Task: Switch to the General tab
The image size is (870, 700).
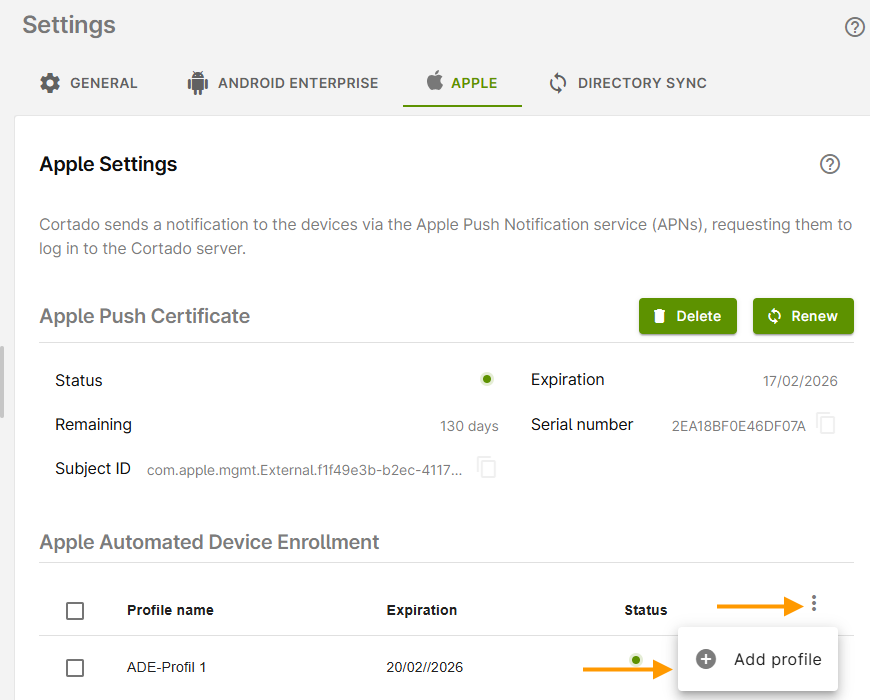Action: [89, 83]
